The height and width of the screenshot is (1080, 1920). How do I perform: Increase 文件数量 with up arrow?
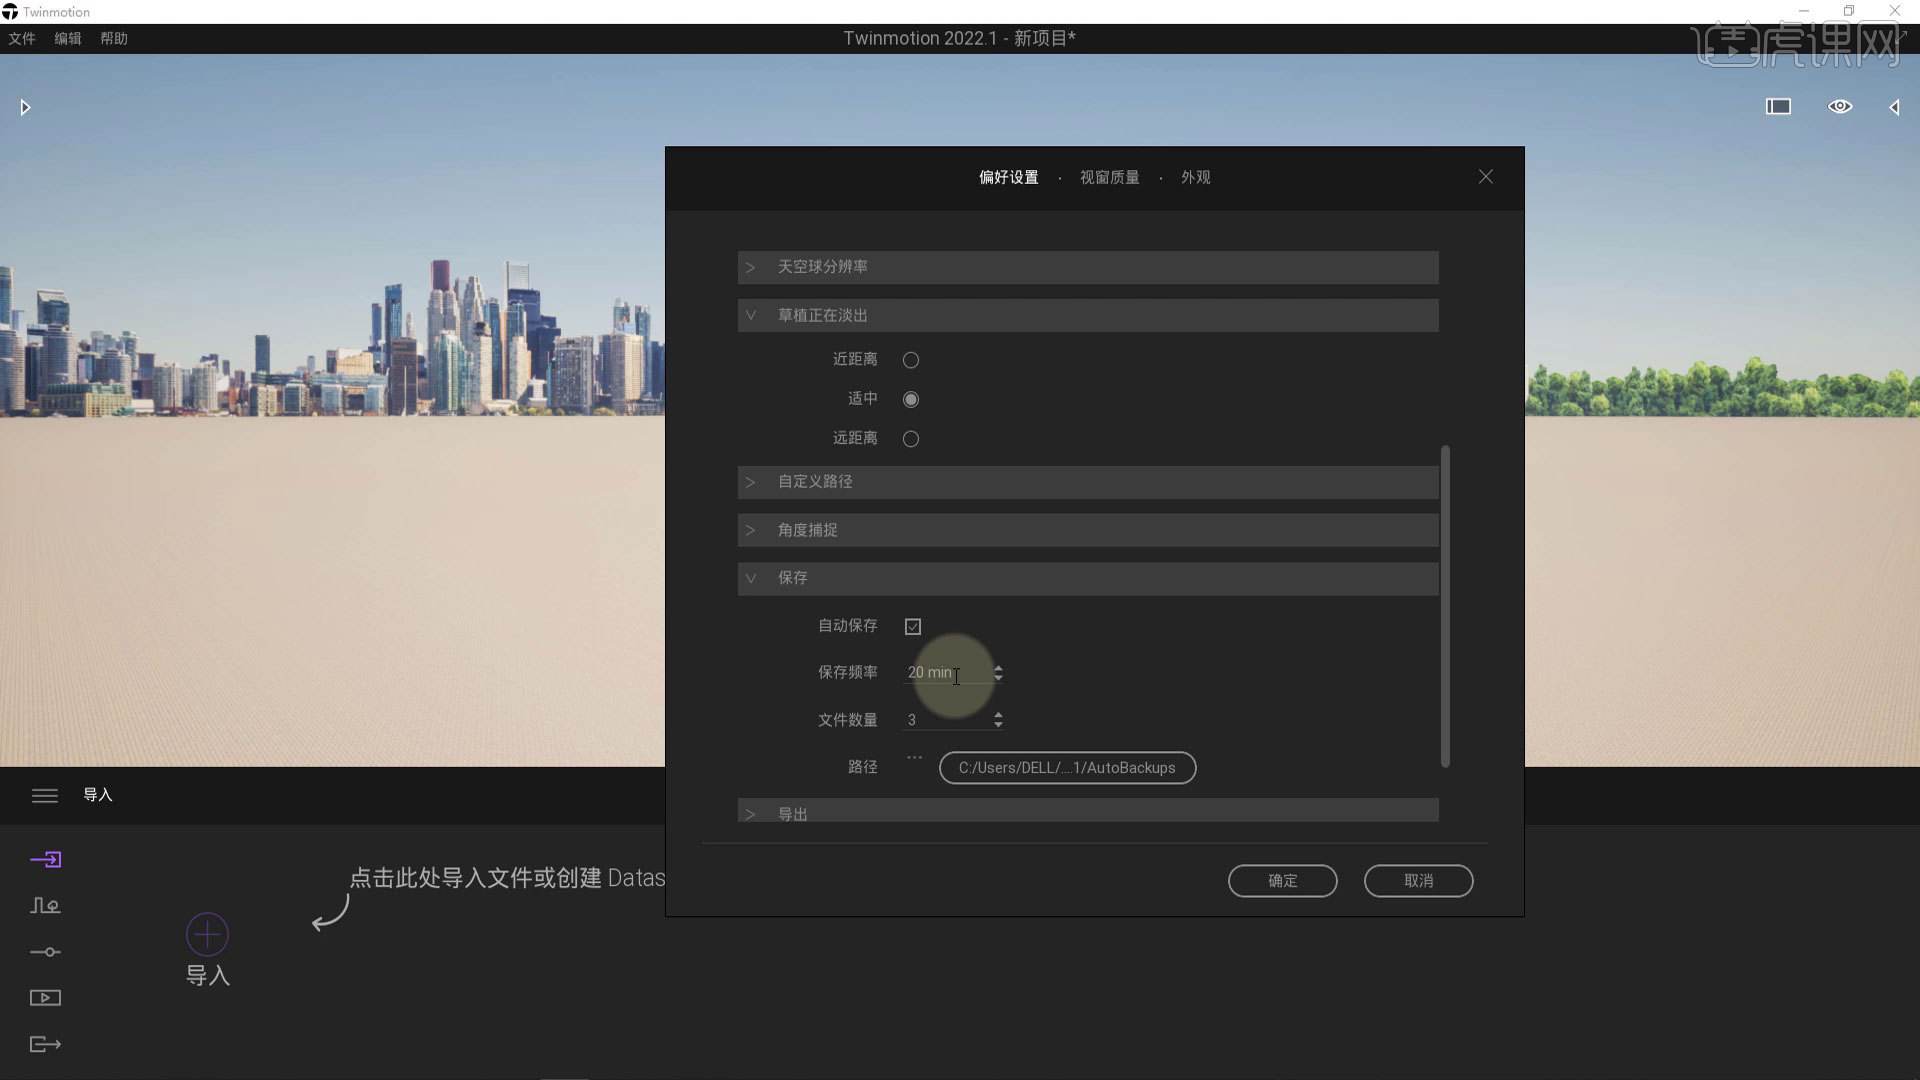tap(998, 715)
